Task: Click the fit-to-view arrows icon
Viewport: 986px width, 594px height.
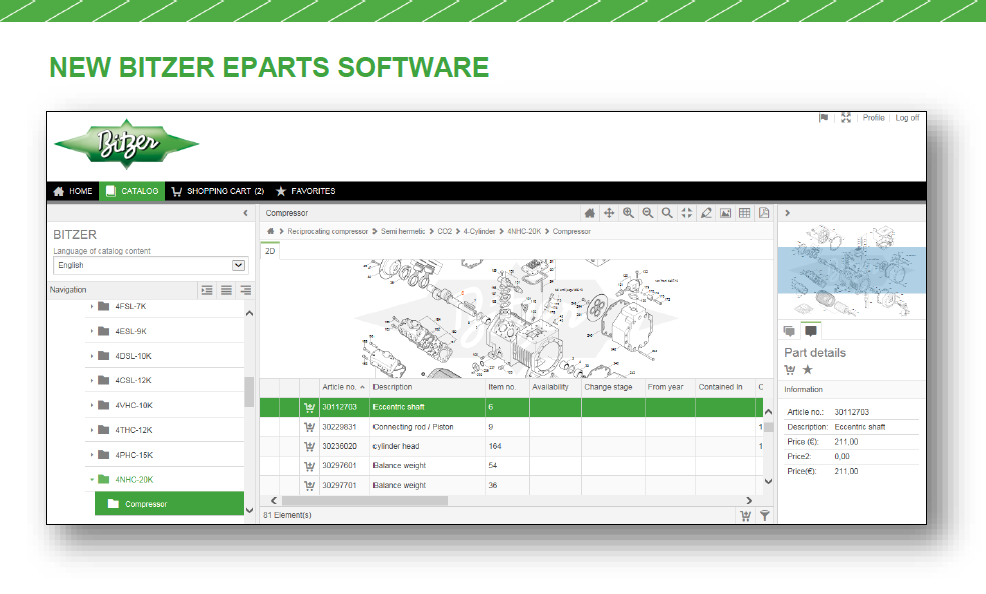Action: 687,213
